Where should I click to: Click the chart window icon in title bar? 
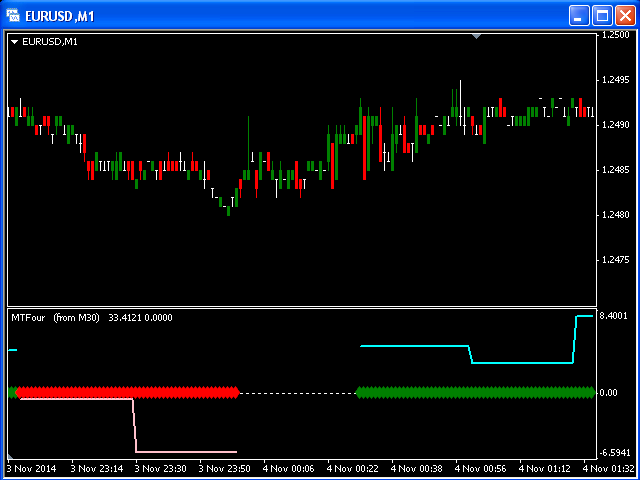pos(13,16)
